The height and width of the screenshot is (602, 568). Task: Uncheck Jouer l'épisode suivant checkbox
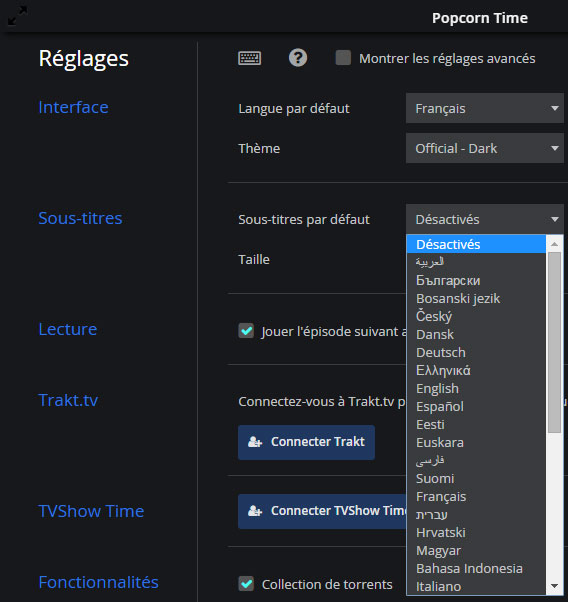click(246, 331)
